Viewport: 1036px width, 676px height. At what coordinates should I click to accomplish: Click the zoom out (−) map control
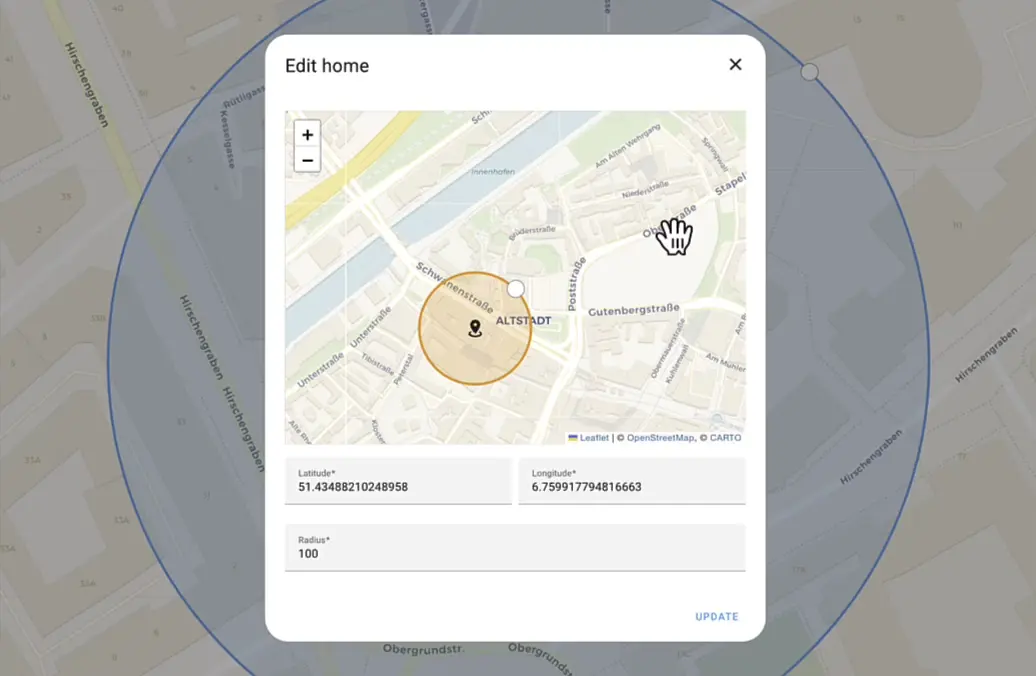click(x=307, y=158)
